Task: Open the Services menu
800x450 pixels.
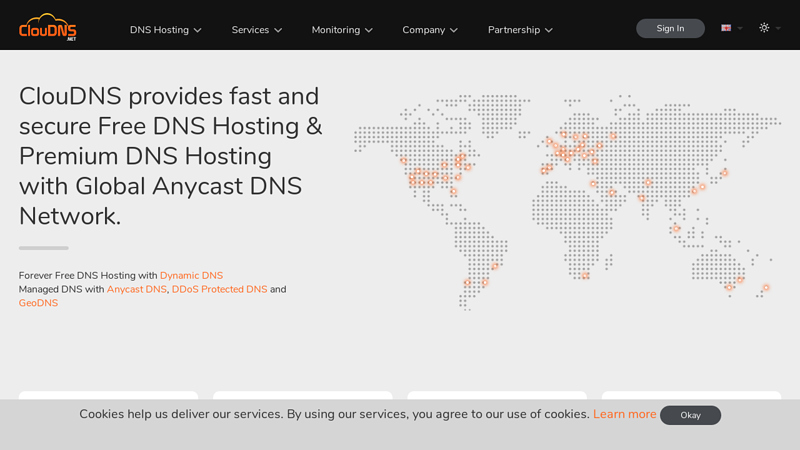Action: pyautogui.click(x=257, y=30)
